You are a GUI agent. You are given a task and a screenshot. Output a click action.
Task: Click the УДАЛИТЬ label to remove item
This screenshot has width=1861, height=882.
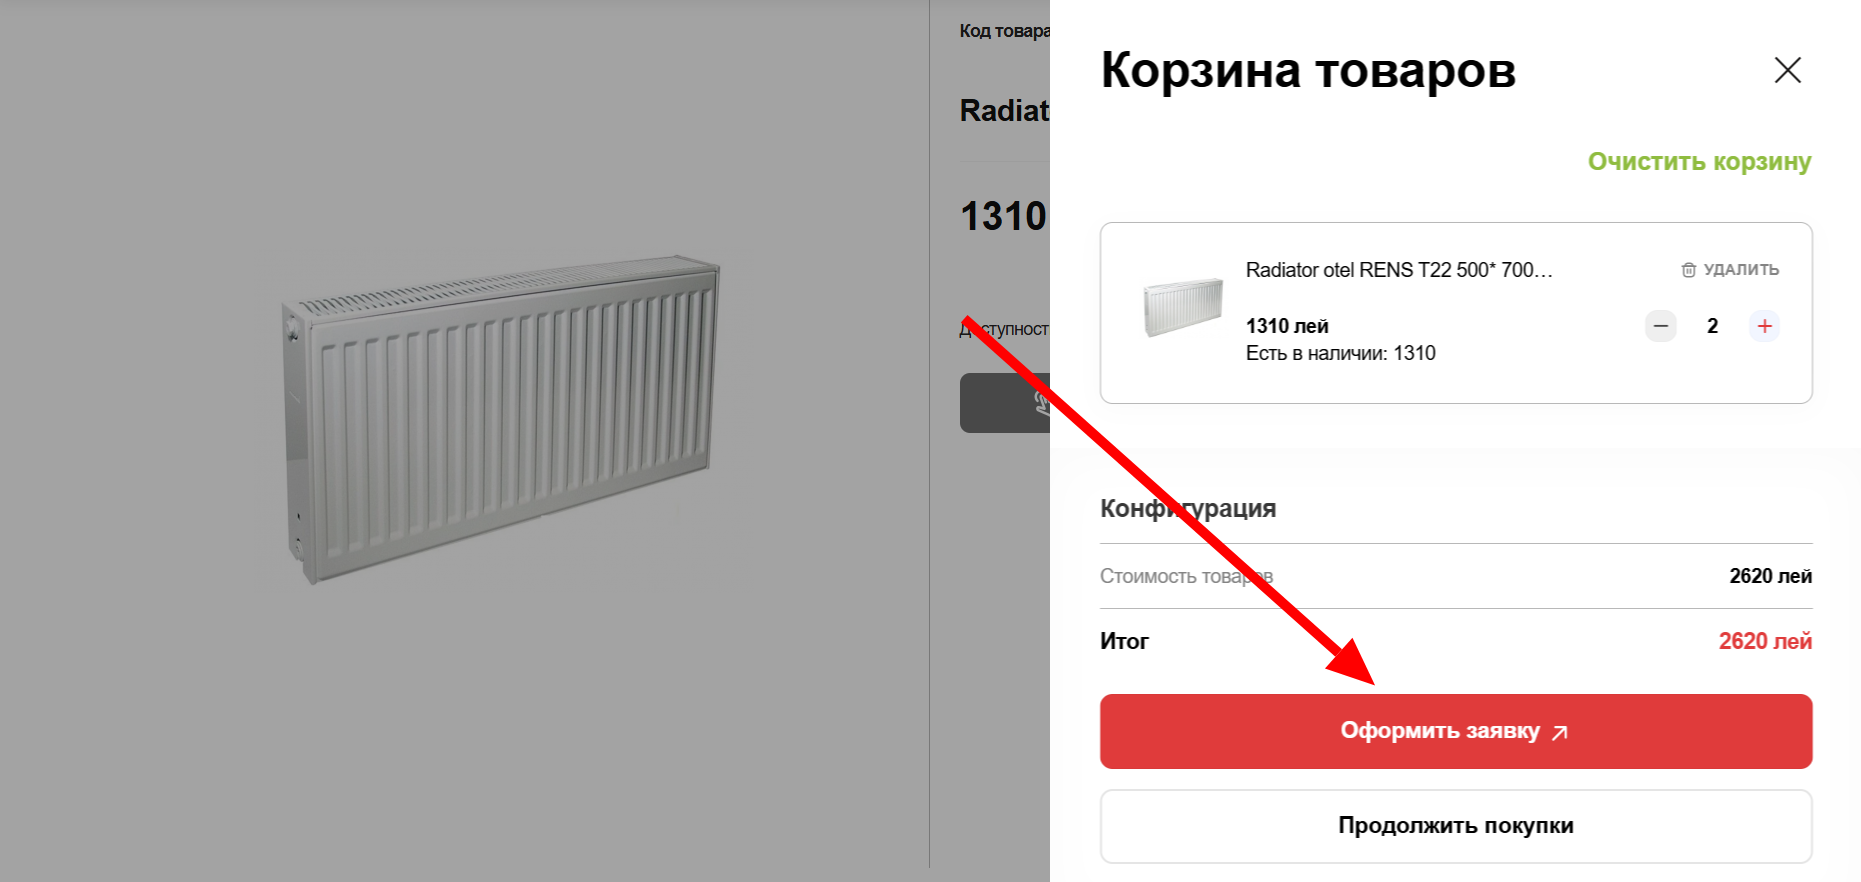[x=1741, y=270]
